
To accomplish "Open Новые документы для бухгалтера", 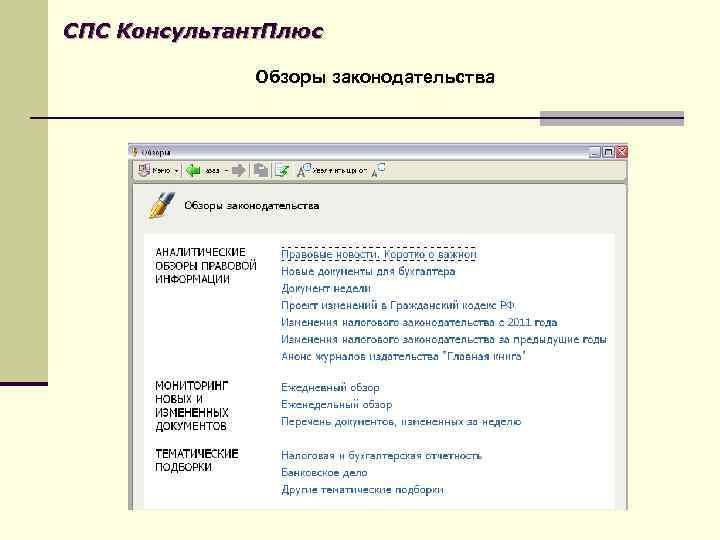I will point(368,271).
